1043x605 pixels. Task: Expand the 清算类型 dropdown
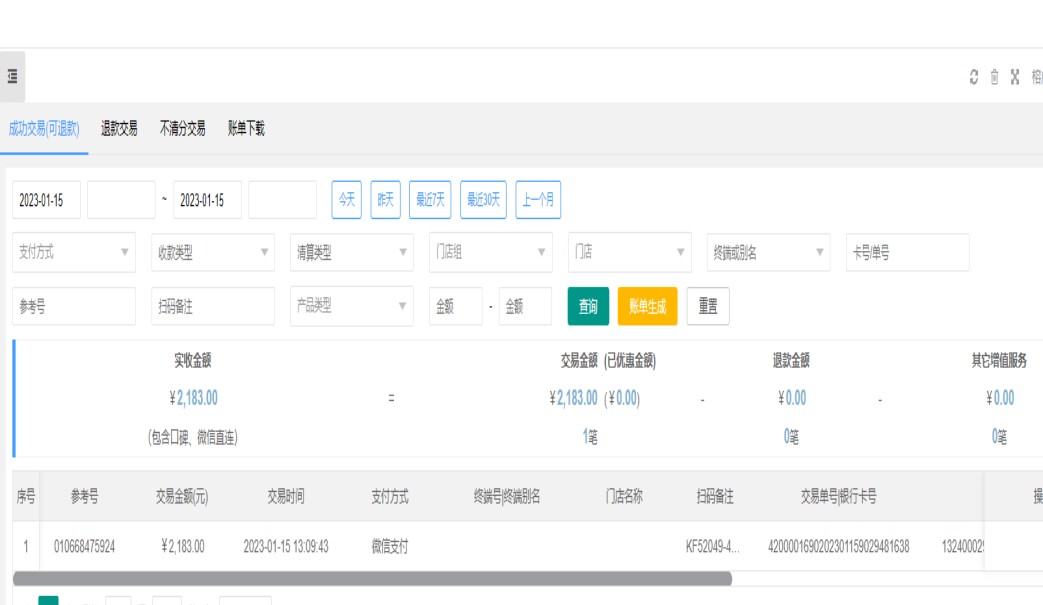(x=351, y=253)
